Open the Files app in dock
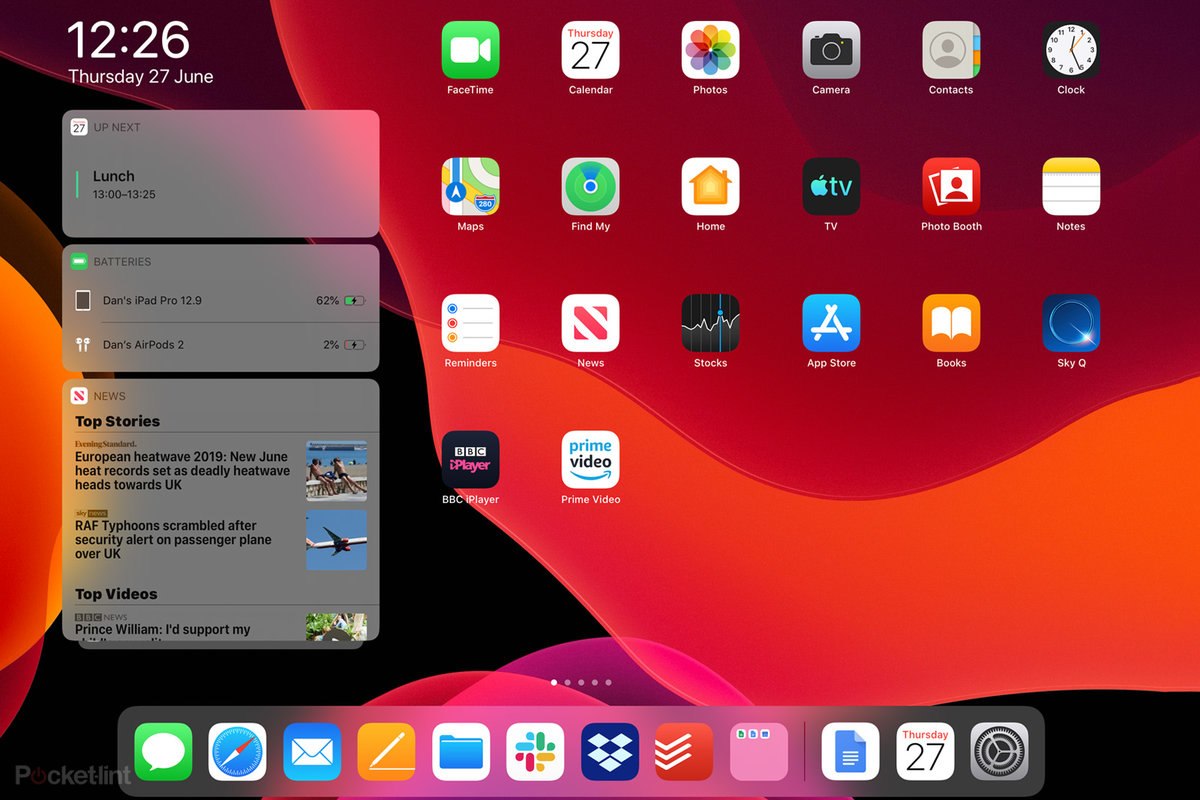The height and width of the screenshot is (800, 1200). click(461, 752)
